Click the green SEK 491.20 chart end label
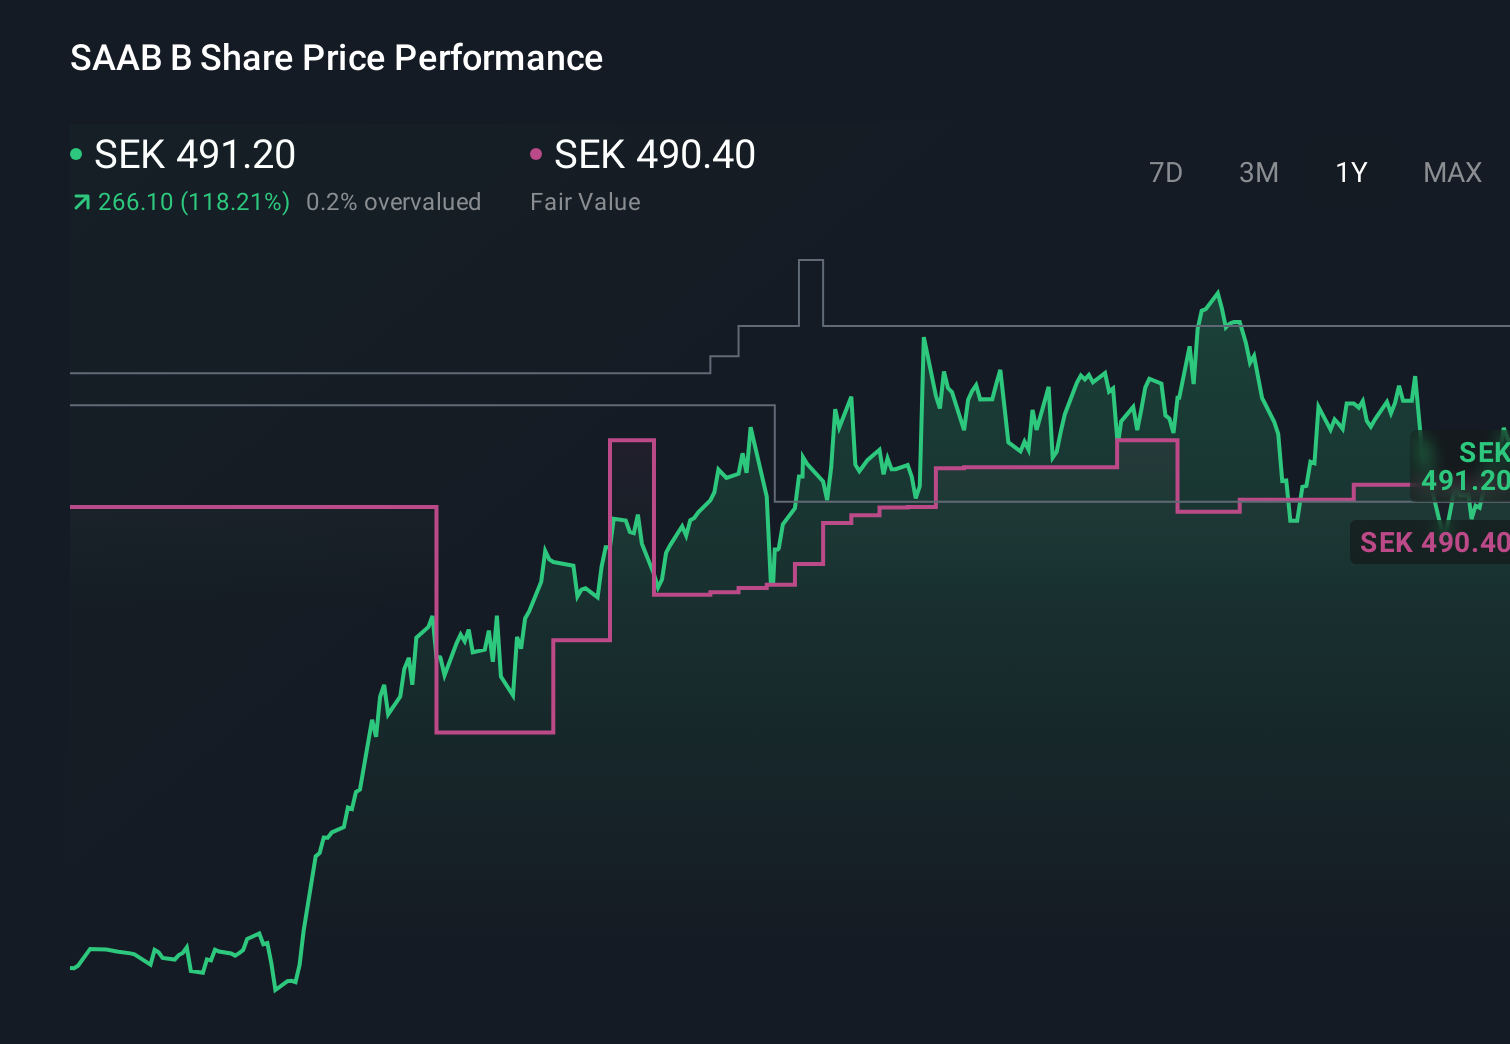The image size is (1510, 1044). coord(1464,466)
